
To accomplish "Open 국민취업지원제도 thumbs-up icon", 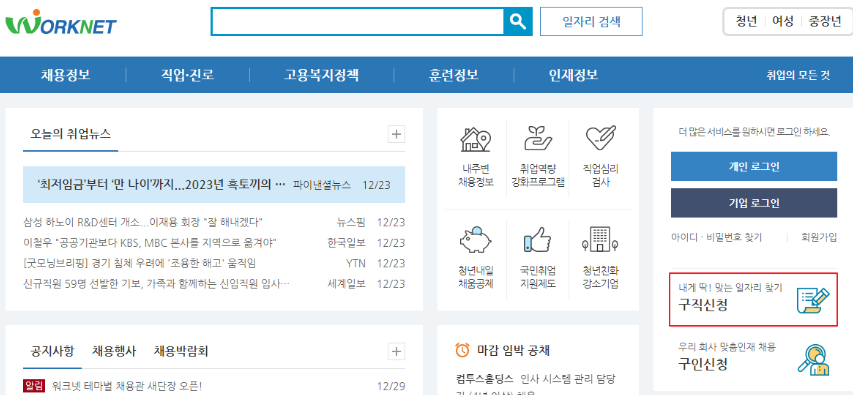I will point(537,240).
